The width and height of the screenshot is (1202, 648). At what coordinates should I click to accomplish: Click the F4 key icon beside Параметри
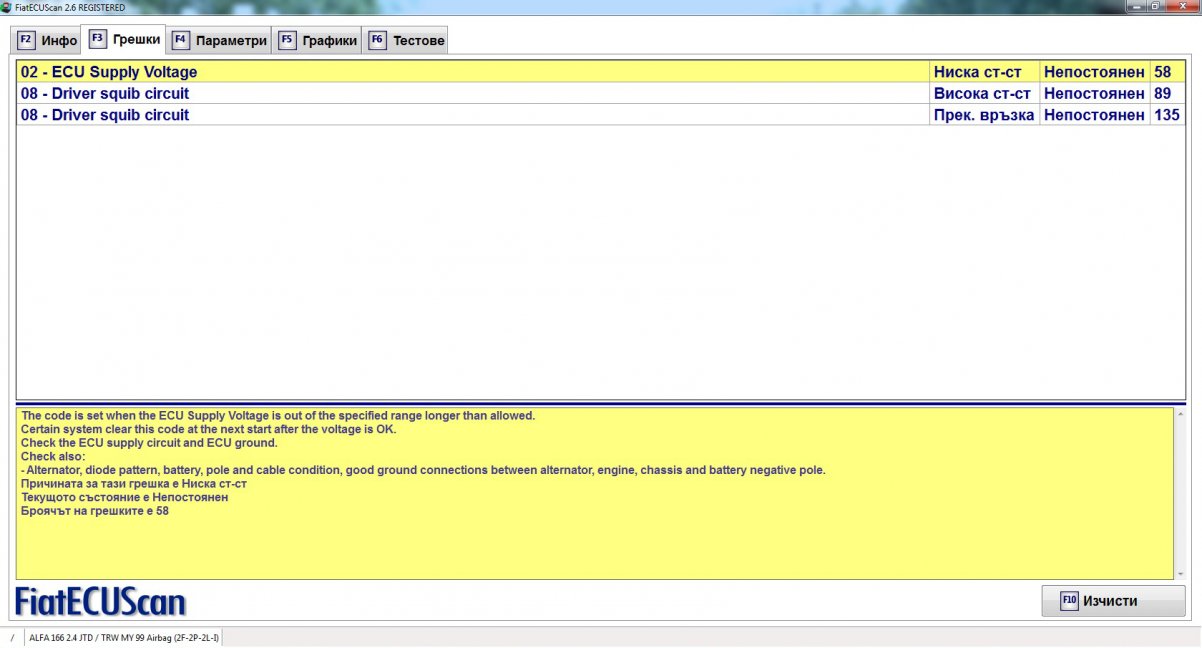pos(181,41)
